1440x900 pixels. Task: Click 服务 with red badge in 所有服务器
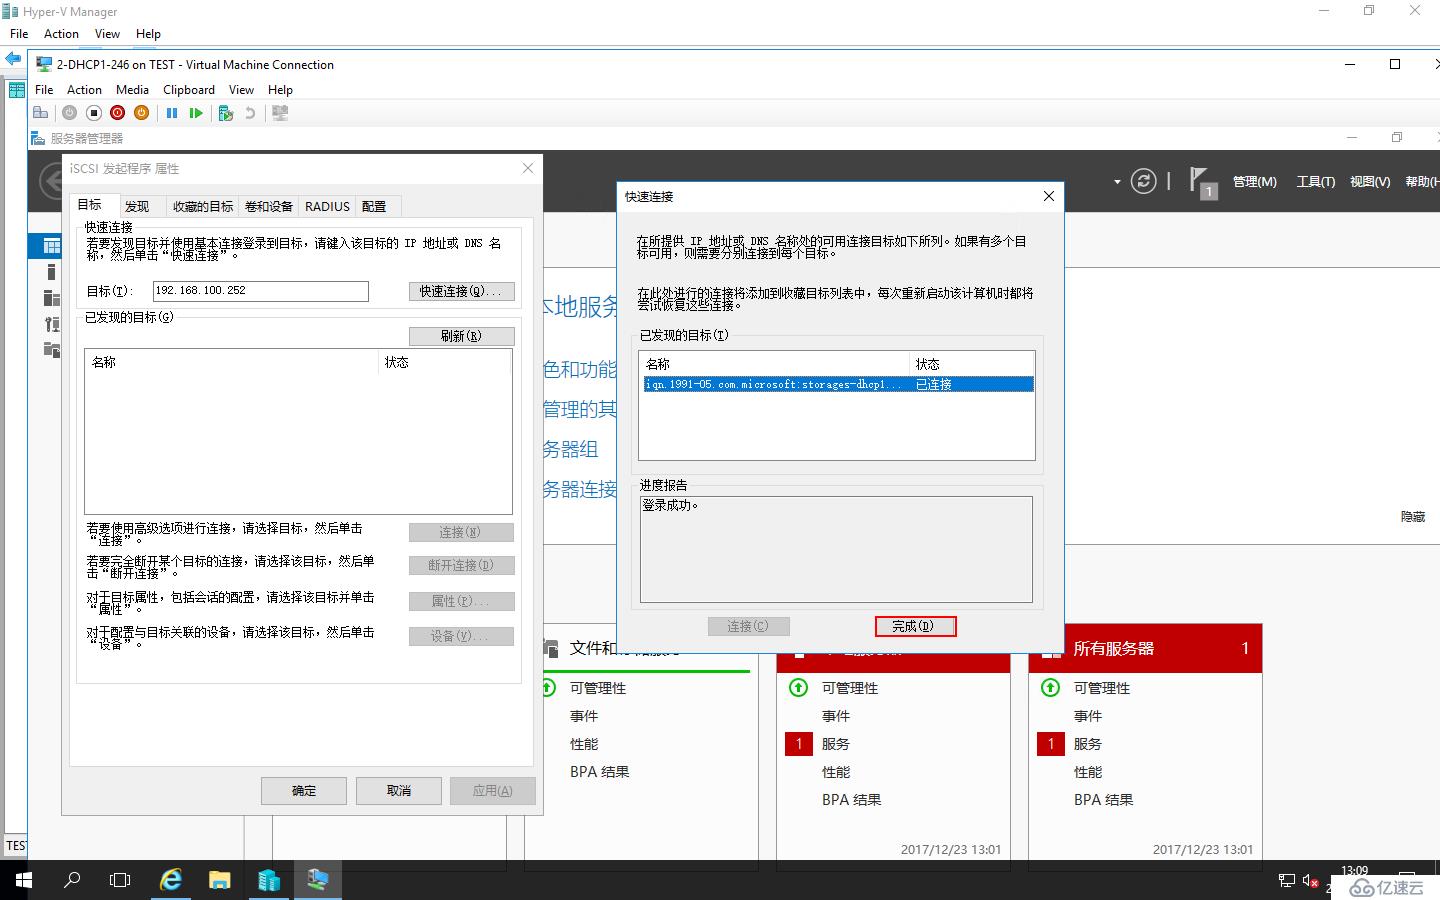(x=1087, y=744)
